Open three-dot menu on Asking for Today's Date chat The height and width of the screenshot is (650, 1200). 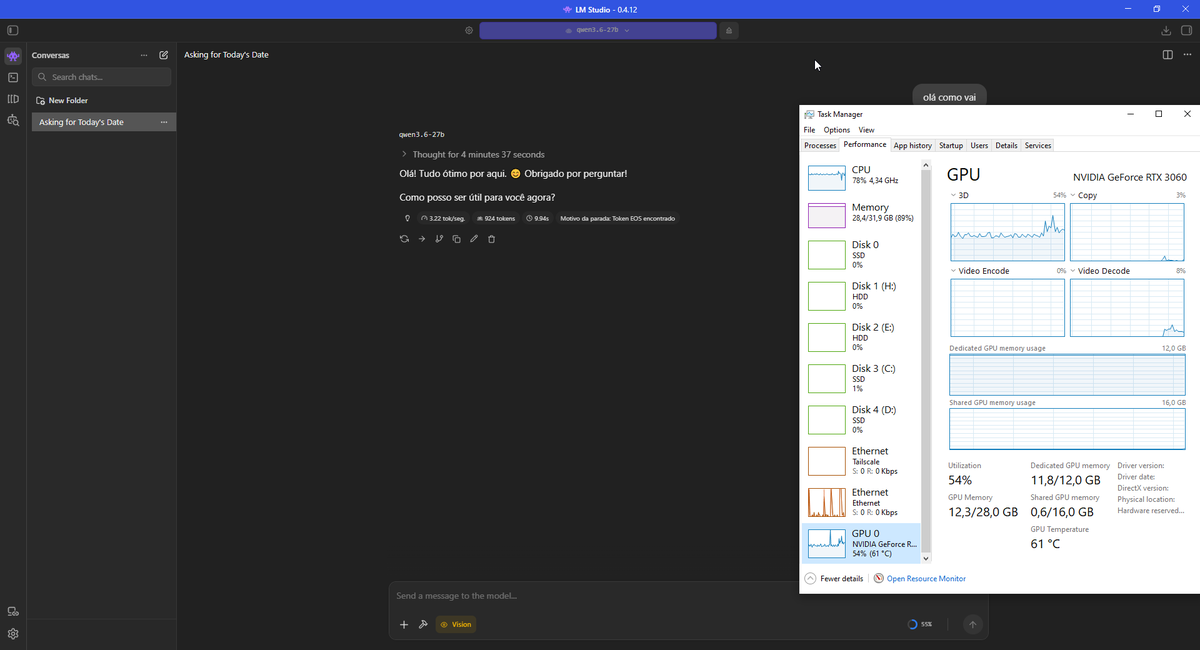pyautogui.click(x=164, y=122)
